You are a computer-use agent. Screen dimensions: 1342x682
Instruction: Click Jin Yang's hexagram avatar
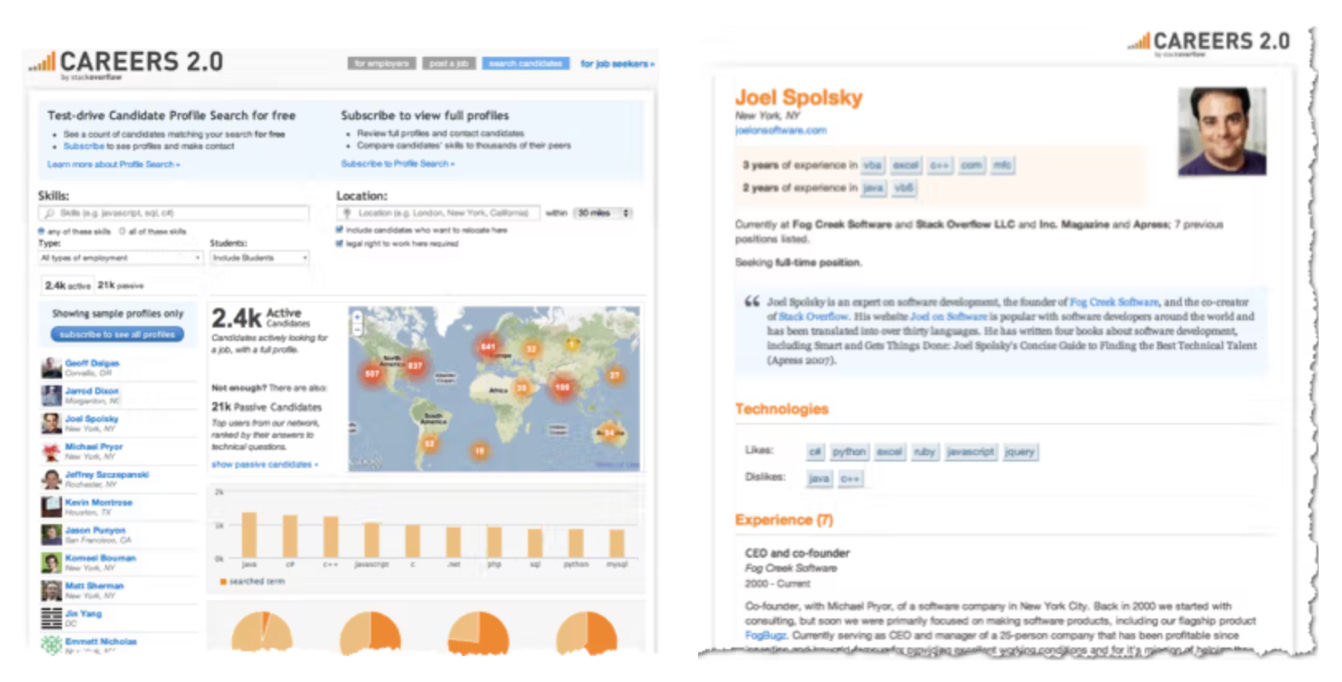click(51, 618)
